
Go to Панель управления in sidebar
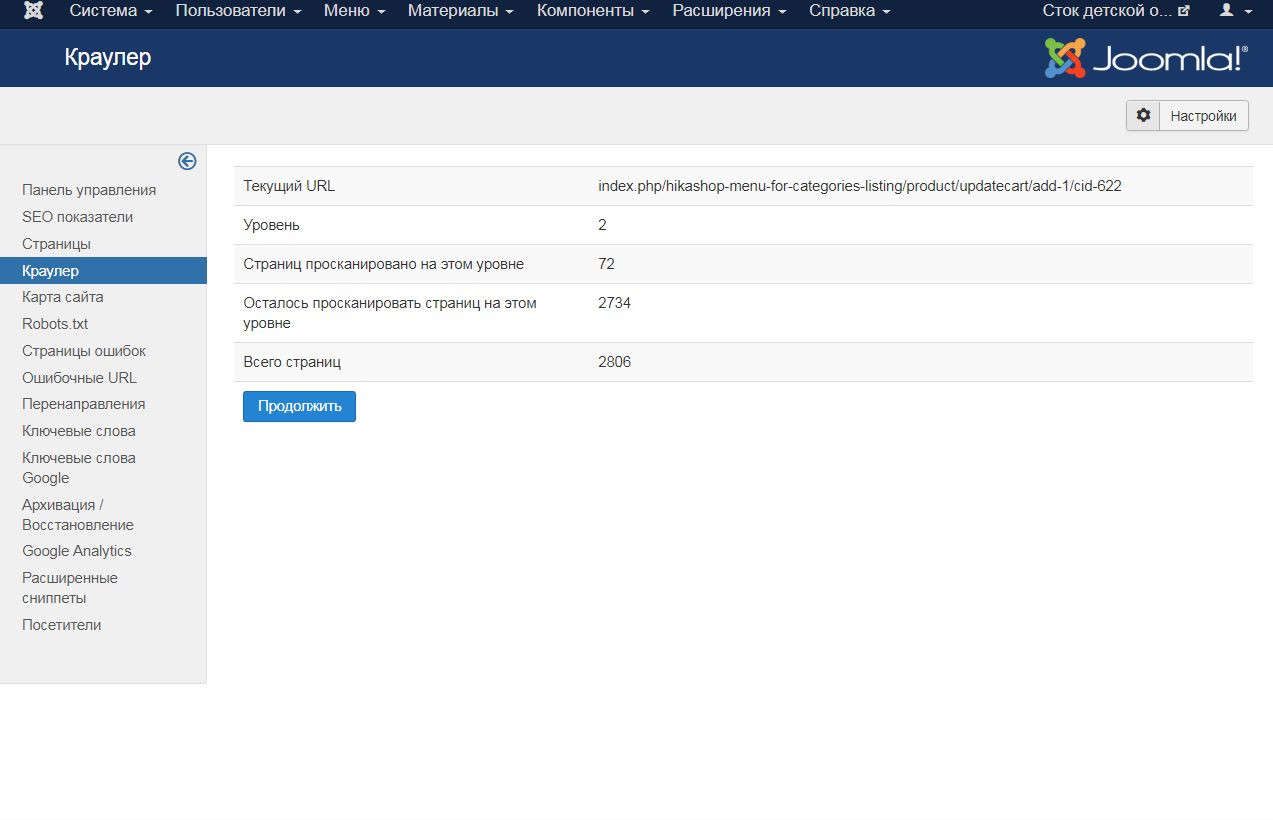[x=89, y=190]
